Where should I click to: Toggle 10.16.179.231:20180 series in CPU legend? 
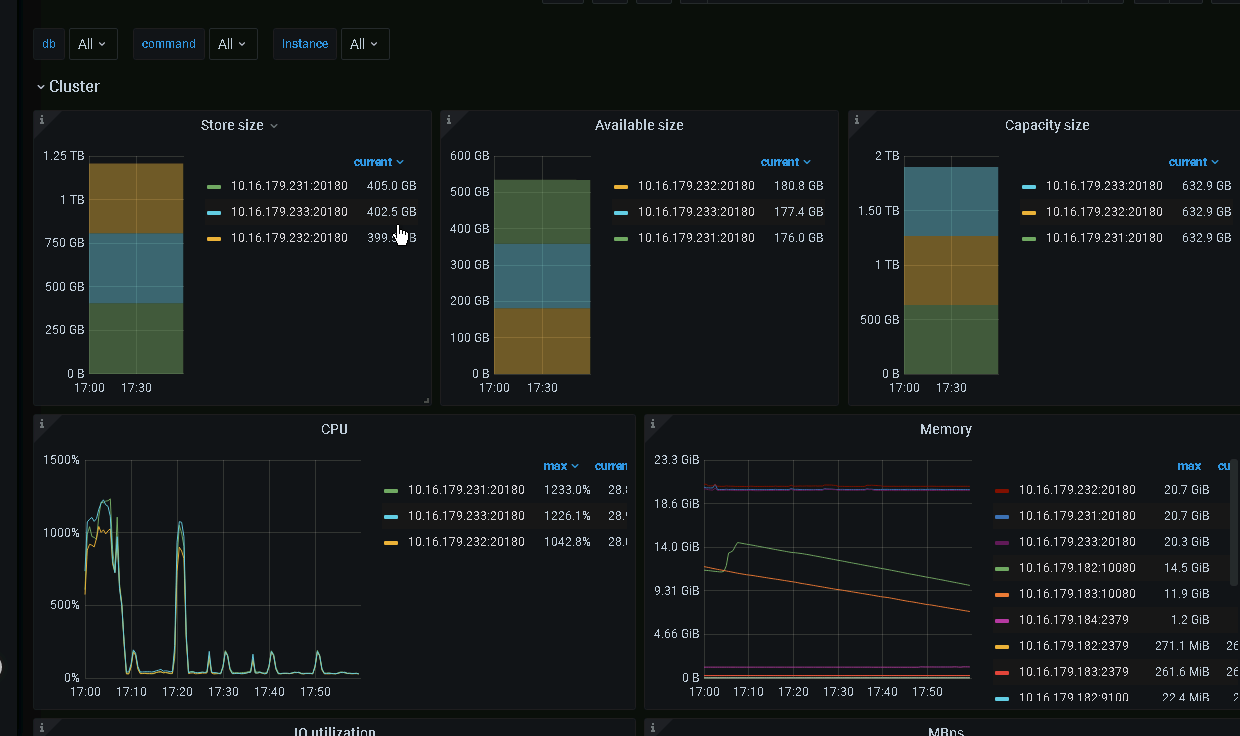click(466, 490)
